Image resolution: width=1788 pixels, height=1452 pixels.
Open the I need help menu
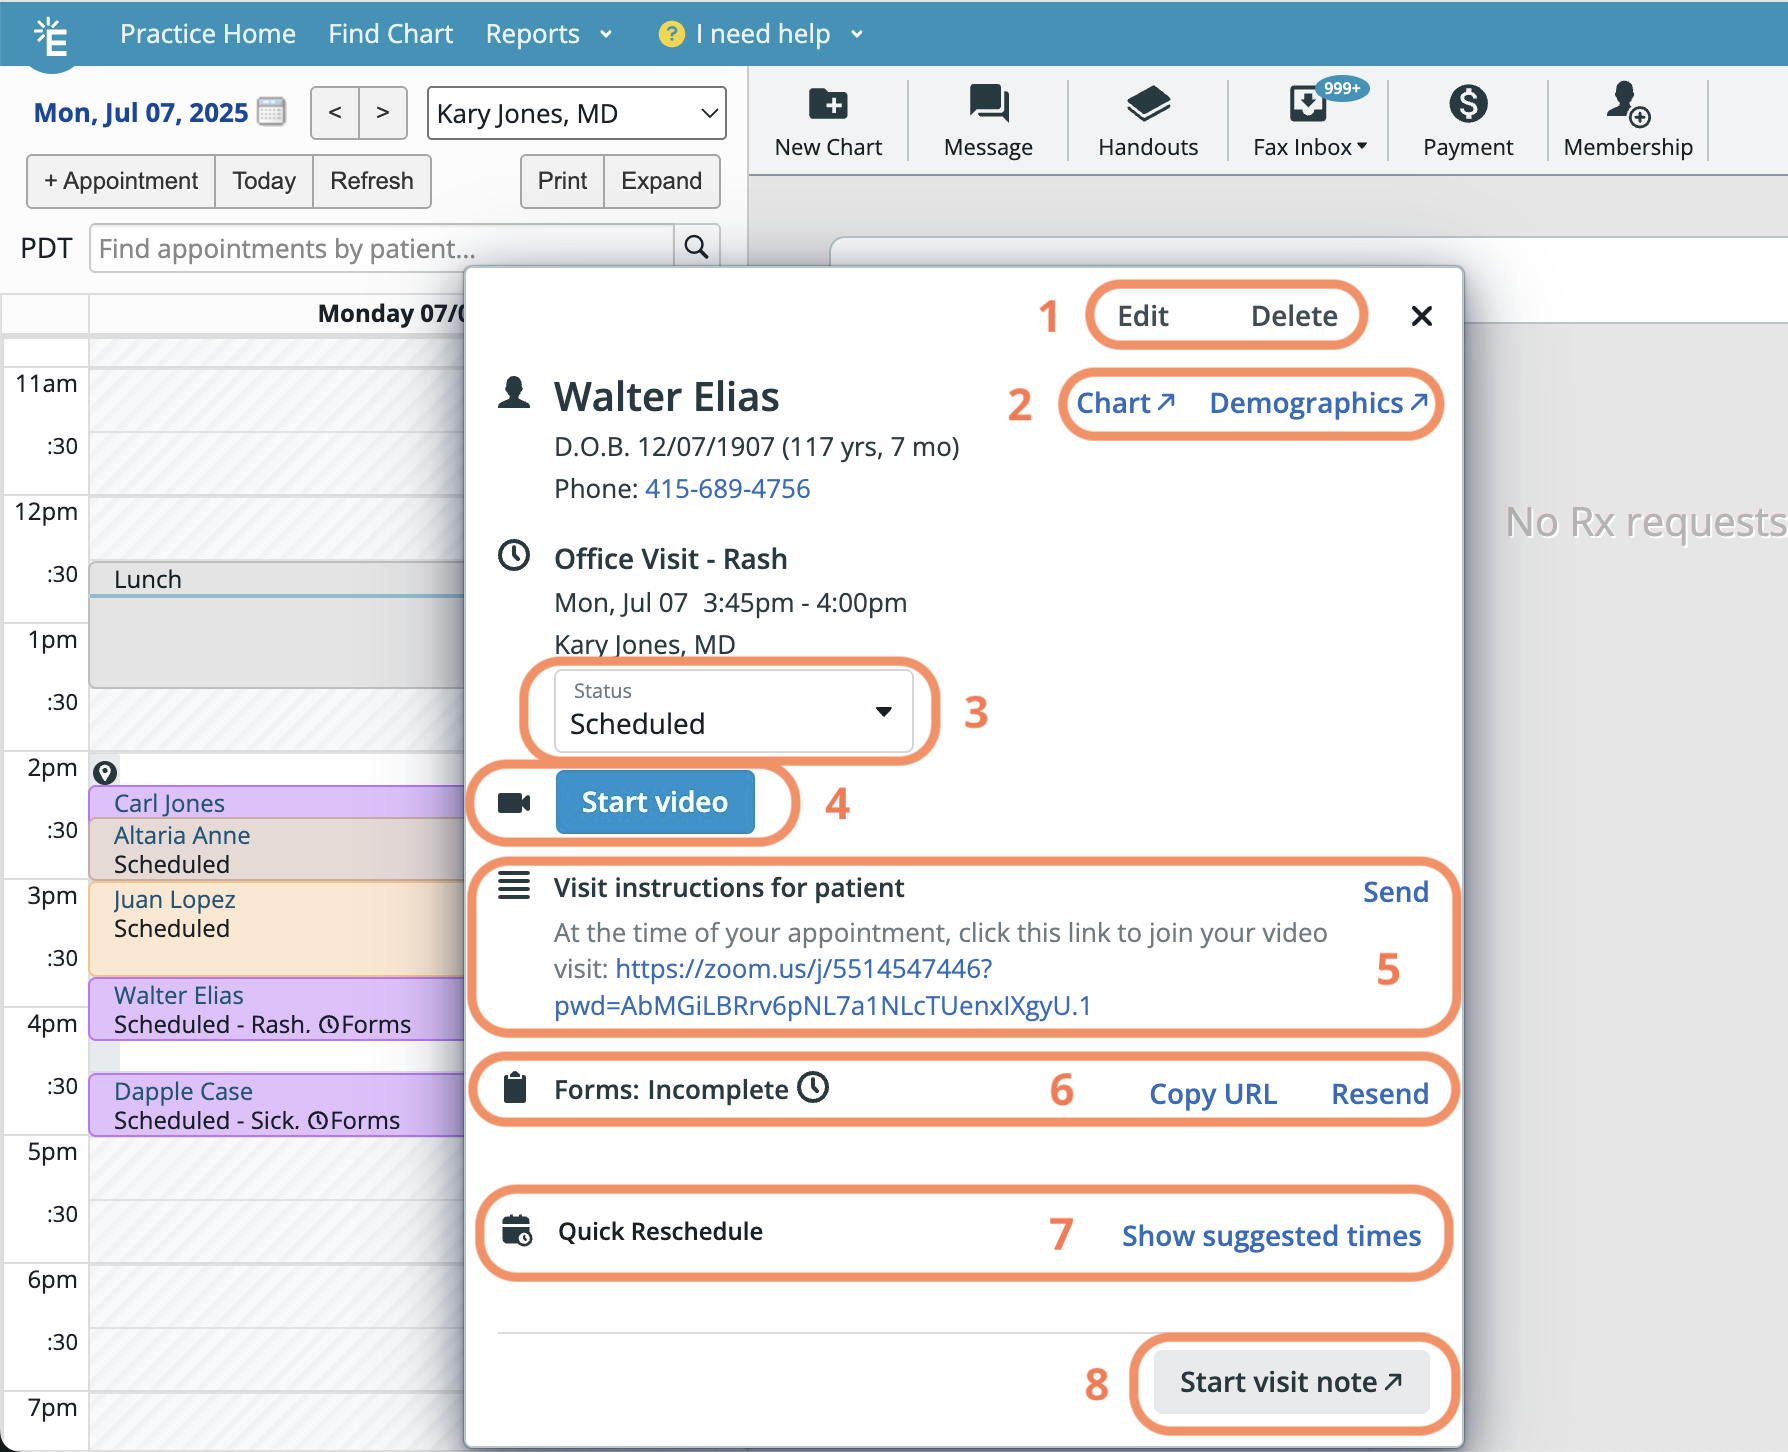click(761, 34)
